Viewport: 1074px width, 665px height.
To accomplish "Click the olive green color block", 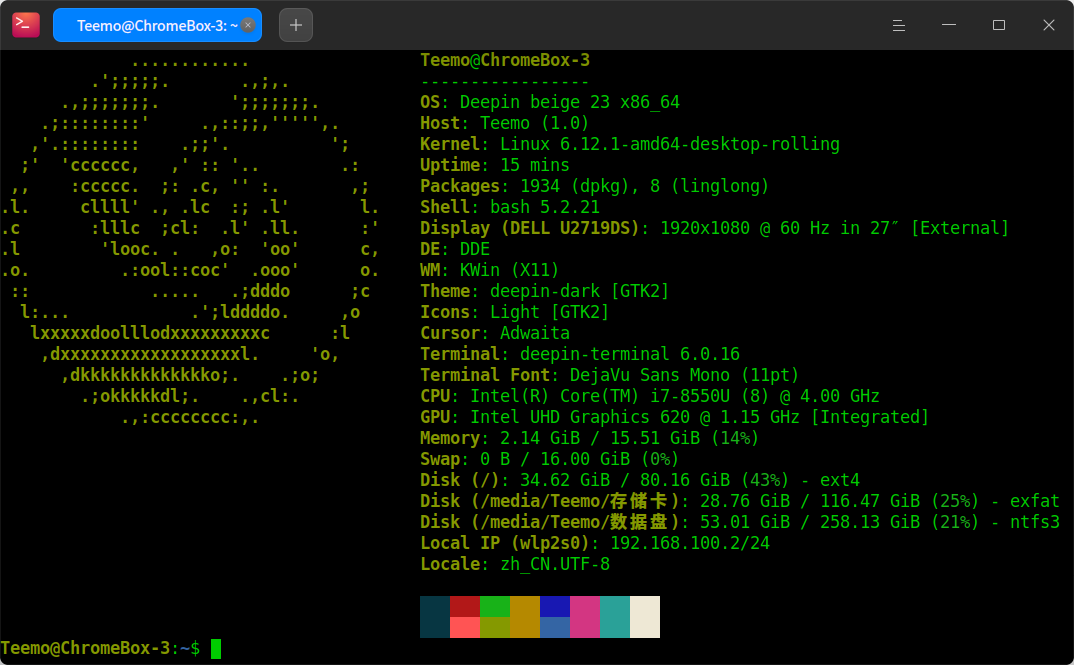I will (x=495, y=627).
